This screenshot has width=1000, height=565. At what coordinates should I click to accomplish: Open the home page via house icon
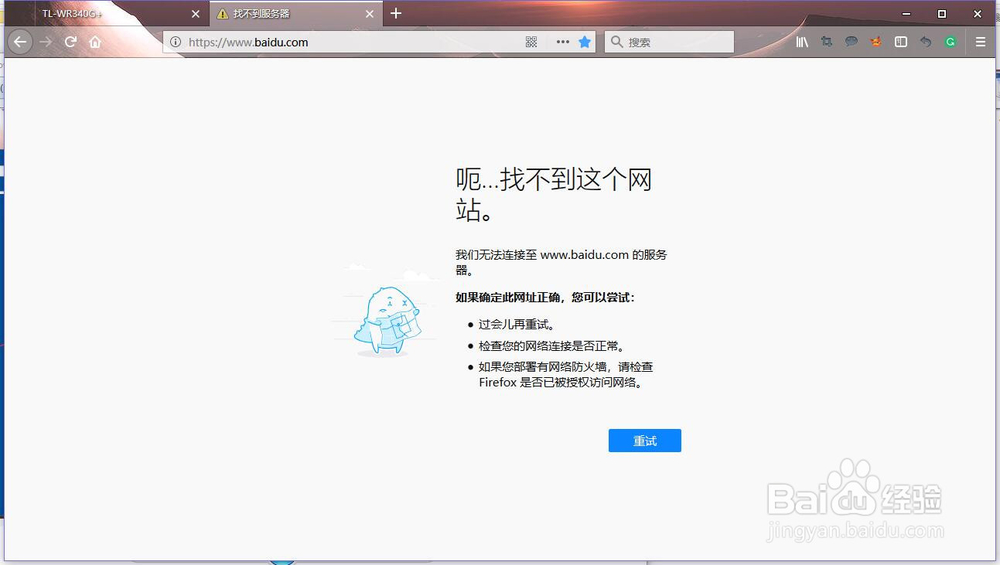click(95, 42)
